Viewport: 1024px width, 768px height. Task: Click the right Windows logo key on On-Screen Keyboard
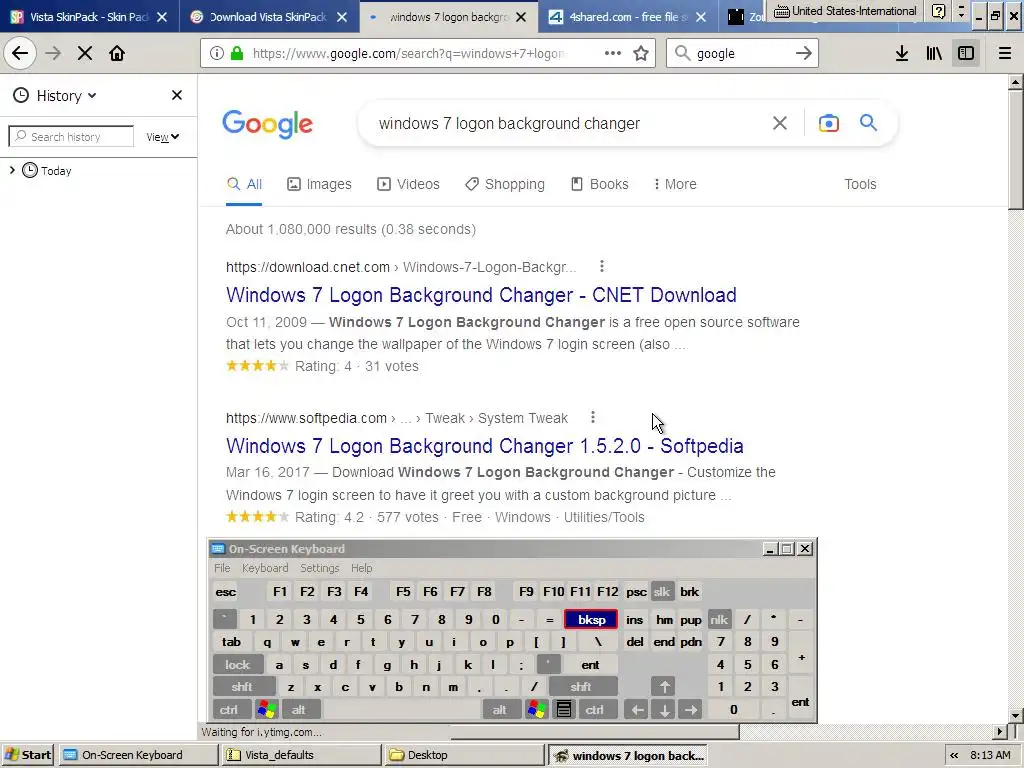tap(536, 709)
